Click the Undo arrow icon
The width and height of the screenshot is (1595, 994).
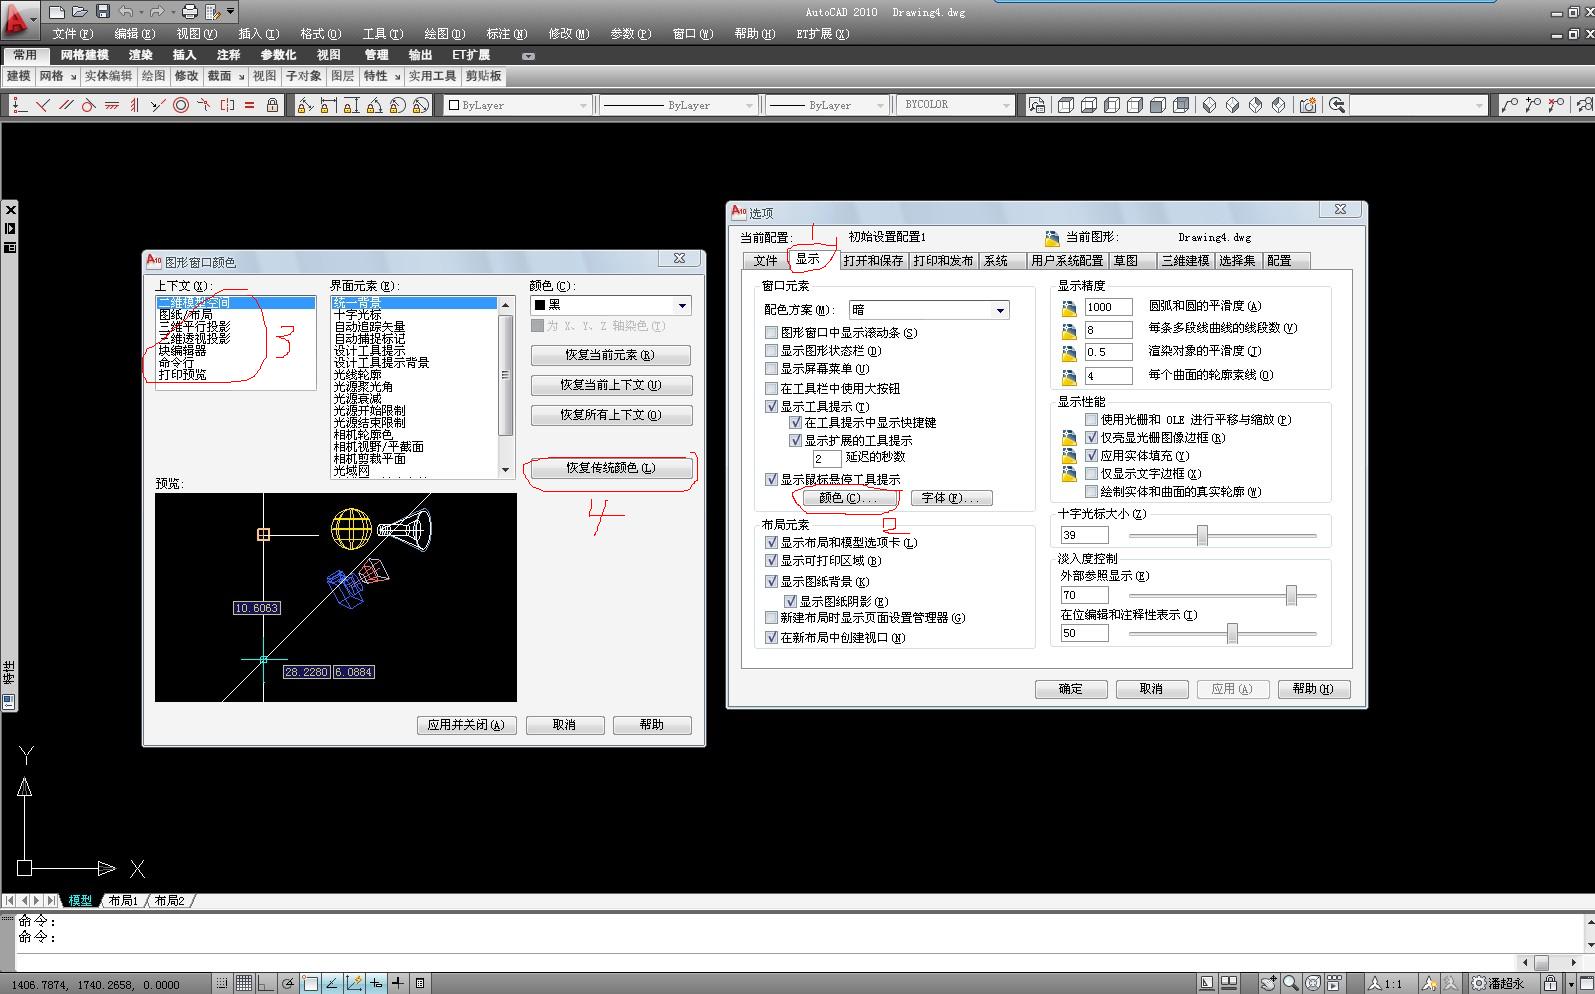126,12
